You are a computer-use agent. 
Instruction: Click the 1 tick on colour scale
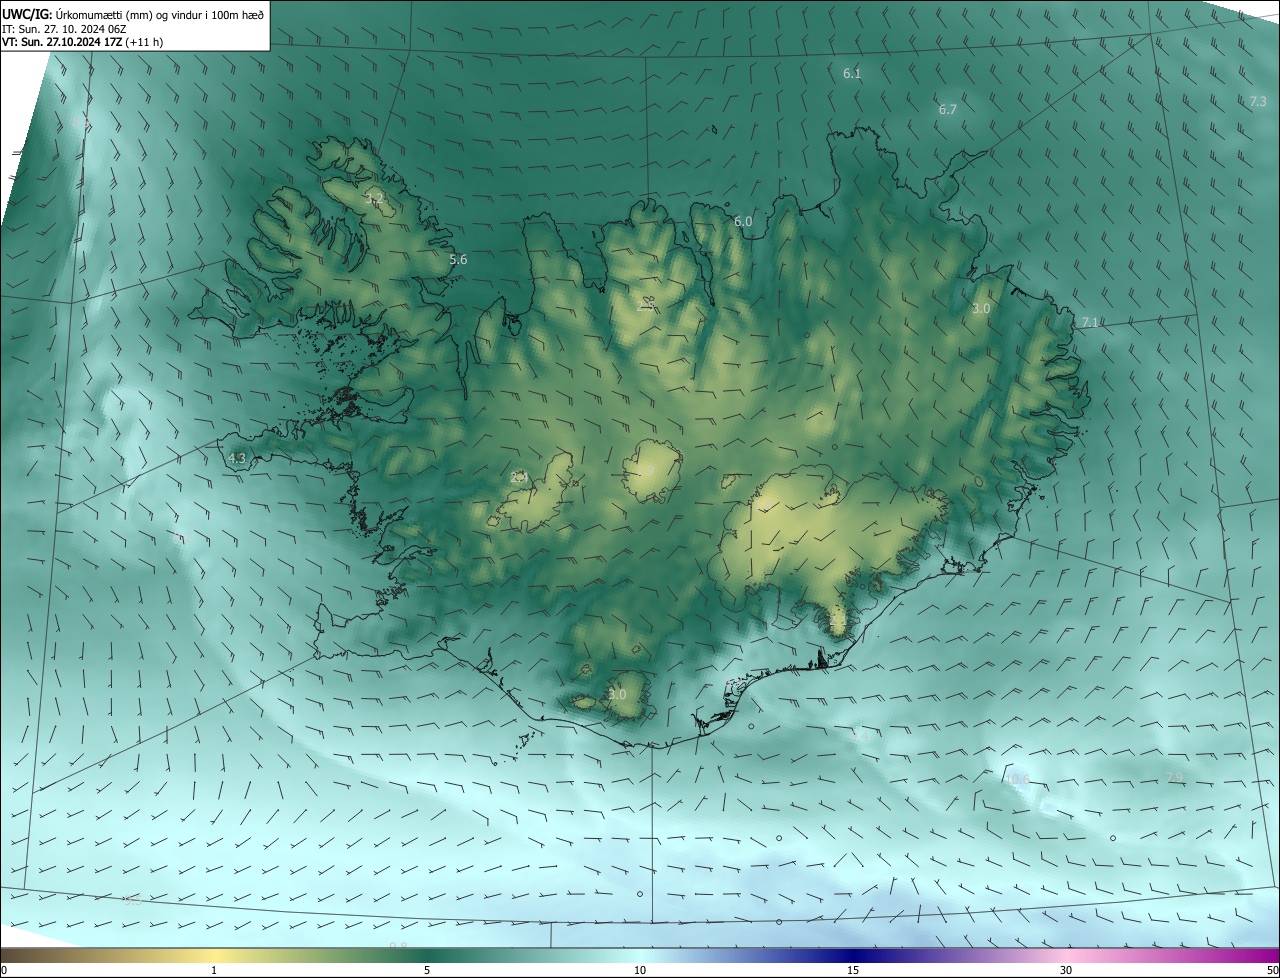point(214,970)
